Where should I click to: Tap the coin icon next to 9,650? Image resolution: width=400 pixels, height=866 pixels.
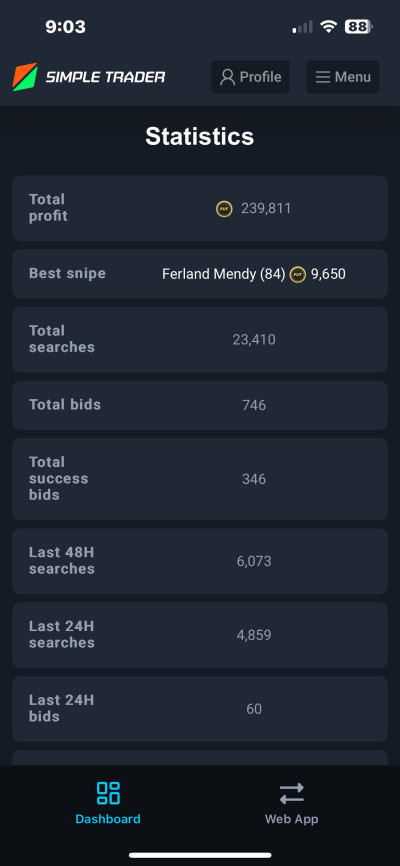pos(297,274)
